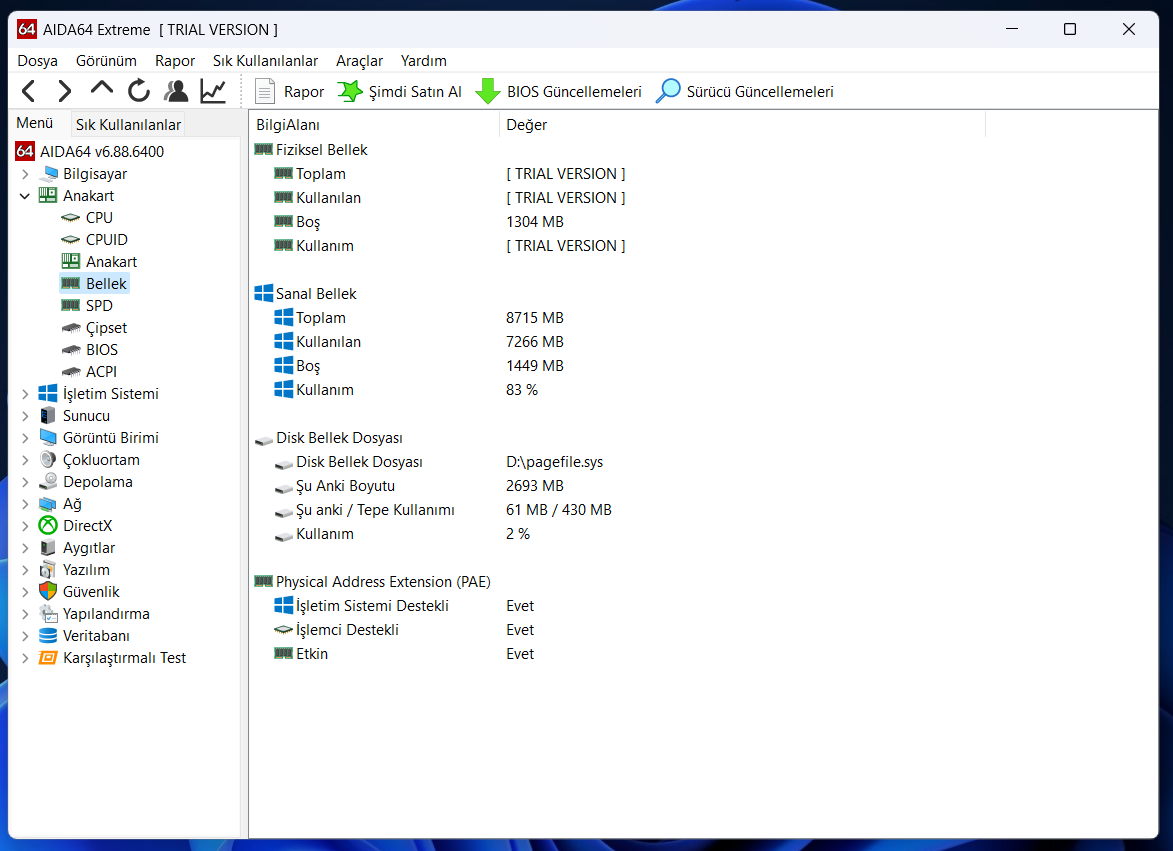Viewport: 1173px width, 851px height.
Task: Go forward with the right arrow icon
Action: (x=65, y=91)
